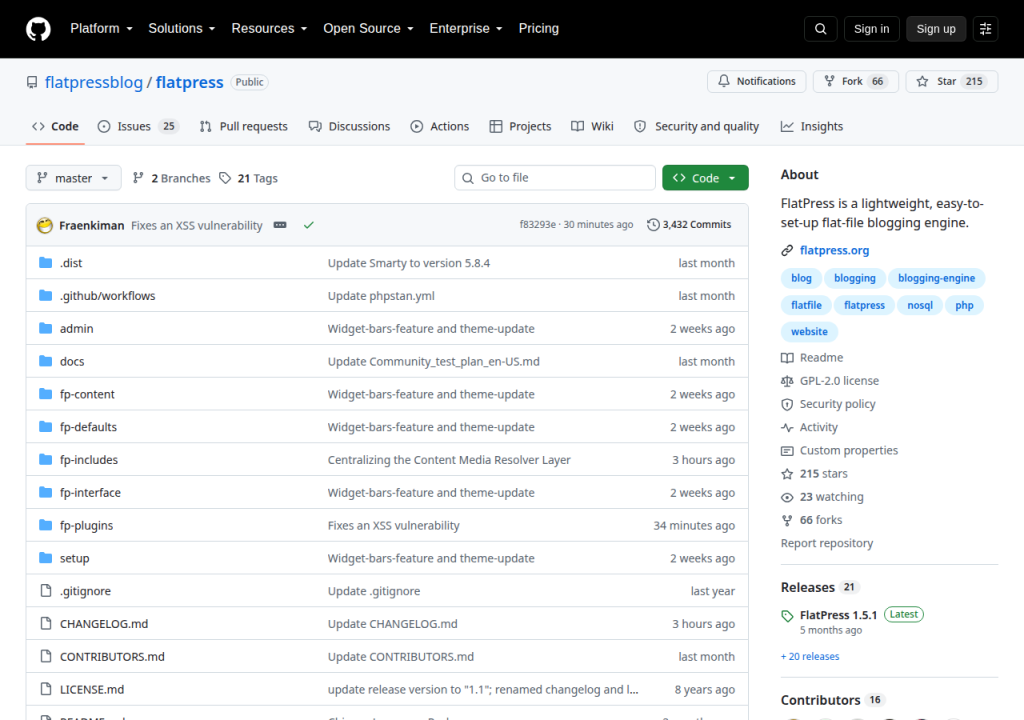Click the repository icon before flatpressblog
This screenshot has height=720, width=1024.
[32, 82]
